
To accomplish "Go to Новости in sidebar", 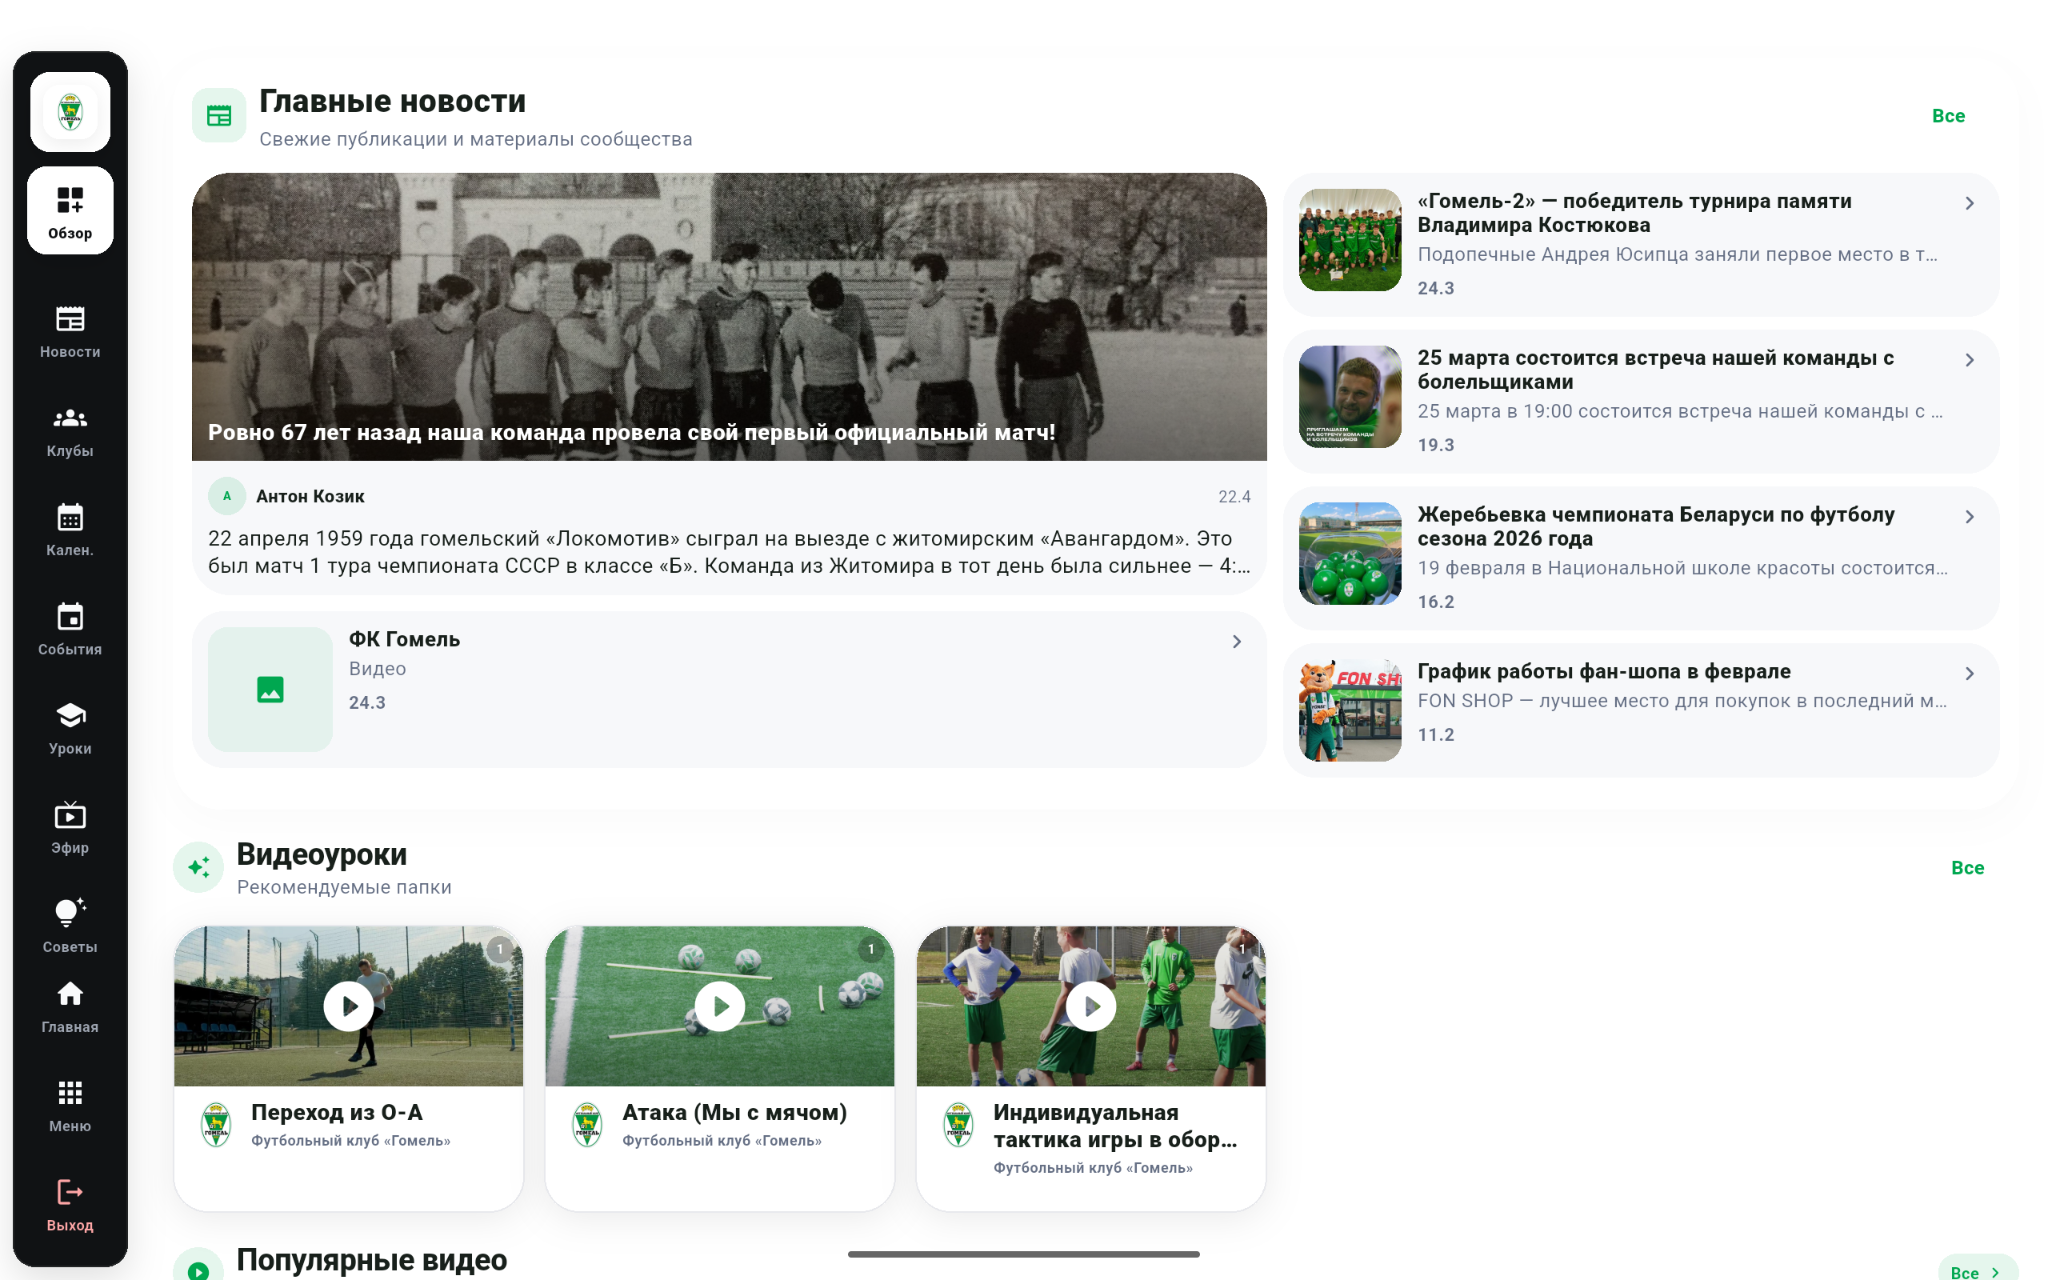I will [70, 332].
